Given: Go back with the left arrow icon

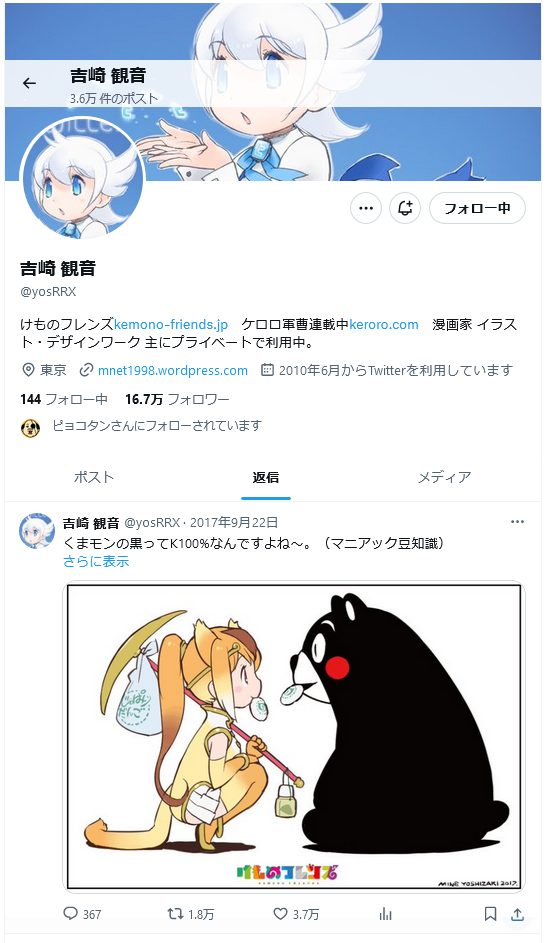Looking at the screenshot, I should point(29,83).
